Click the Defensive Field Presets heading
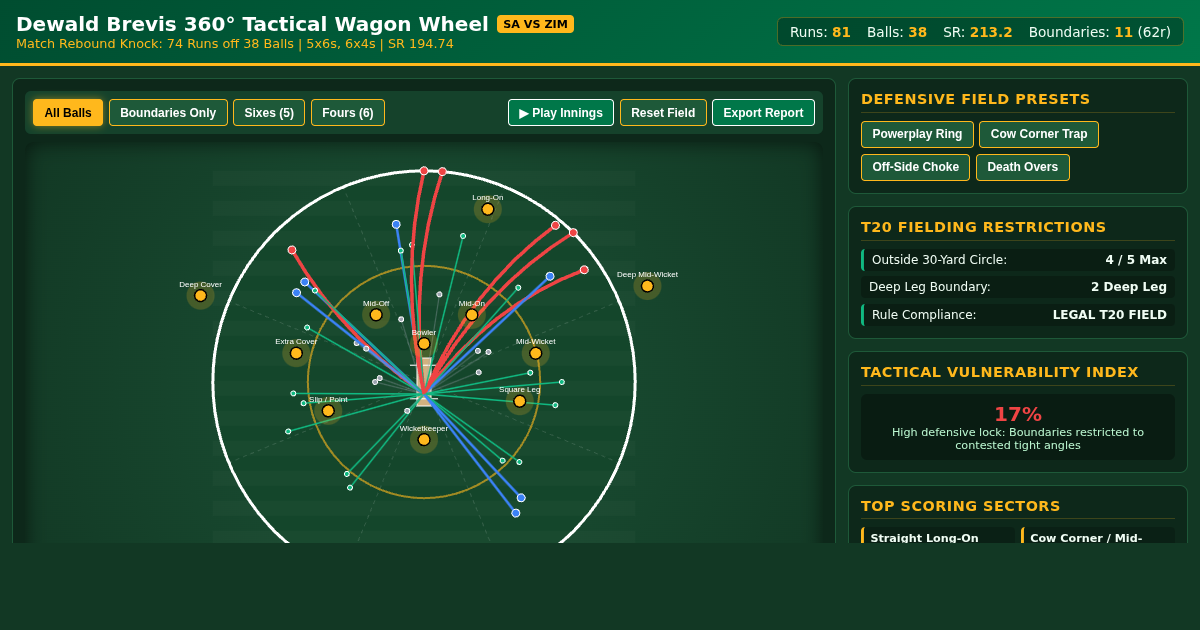This screenshot has width=1200, height=630. coord(976,99)
